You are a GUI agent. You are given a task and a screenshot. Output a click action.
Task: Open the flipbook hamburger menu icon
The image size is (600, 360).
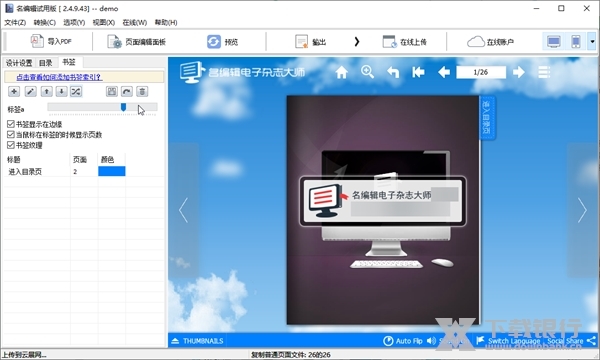544,72
